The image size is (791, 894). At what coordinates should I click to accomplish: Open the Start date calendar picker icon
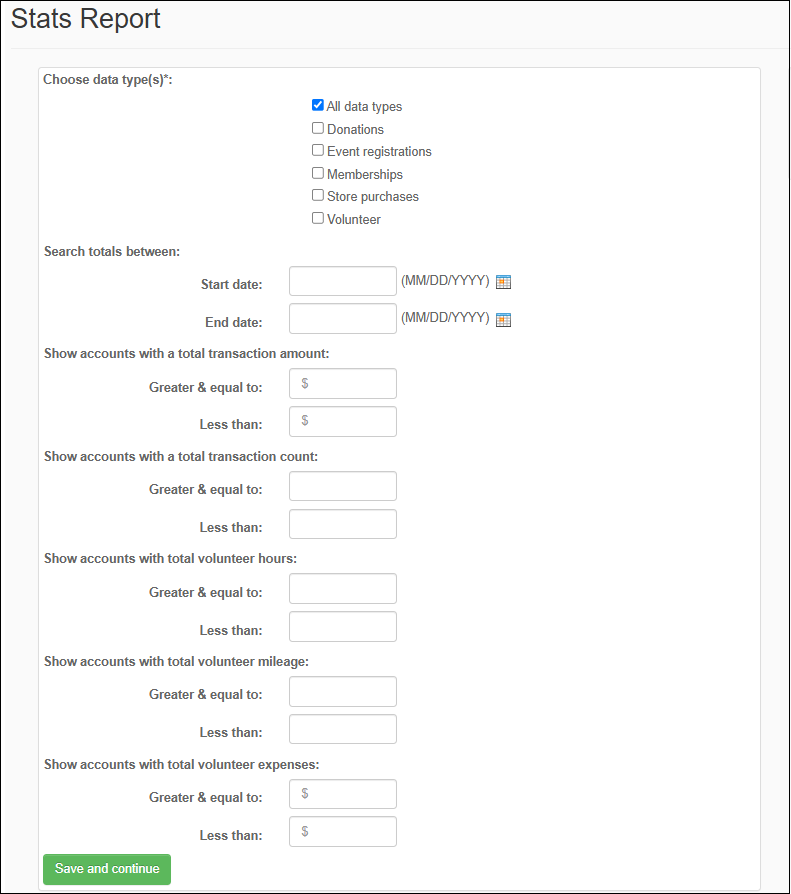pyautogui.click(x=503, y=282)
